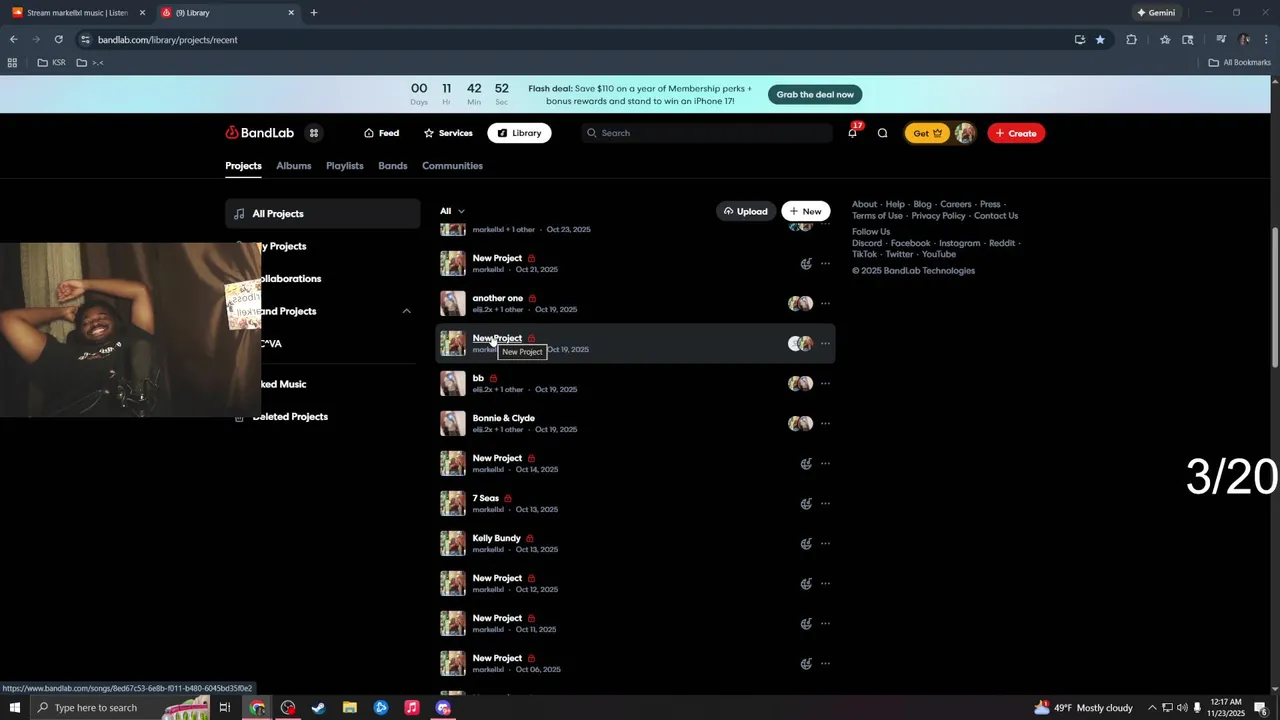This screenshot has height=720, width=1280.
Task: Click revisions icon on Kelly Bundy row
Action: click(x=806, y=543)
